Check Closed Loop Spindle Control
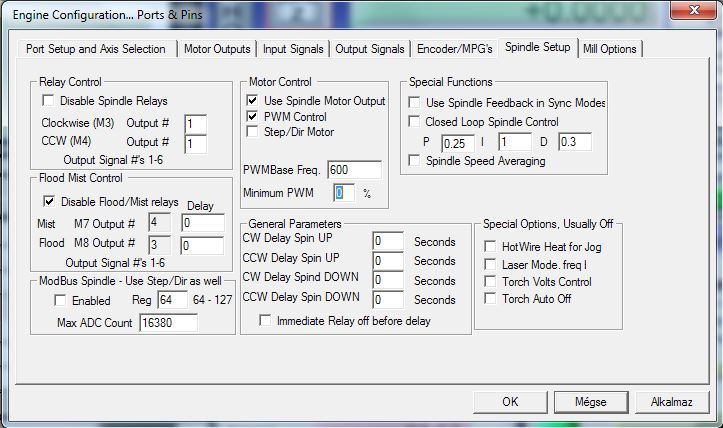The height and width of the screenshot is (428, 723). click(415, 122)
